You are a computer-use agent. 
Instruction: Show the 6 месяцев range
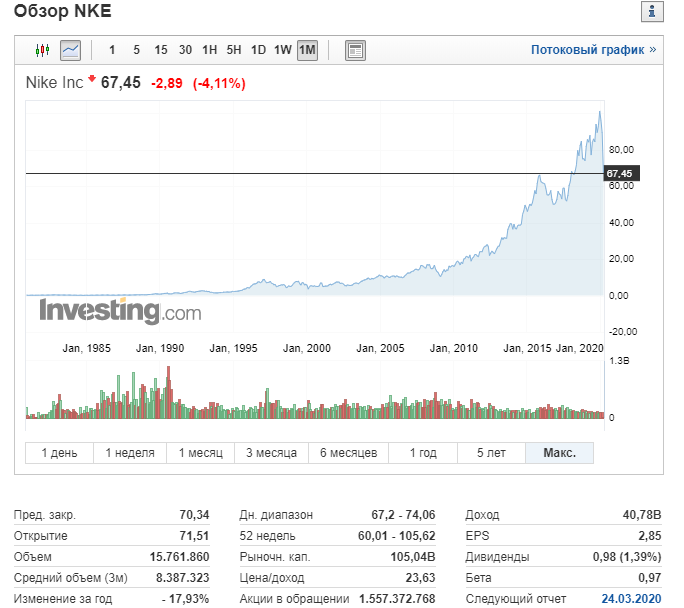pyautogui.click(x=349, y=453)
